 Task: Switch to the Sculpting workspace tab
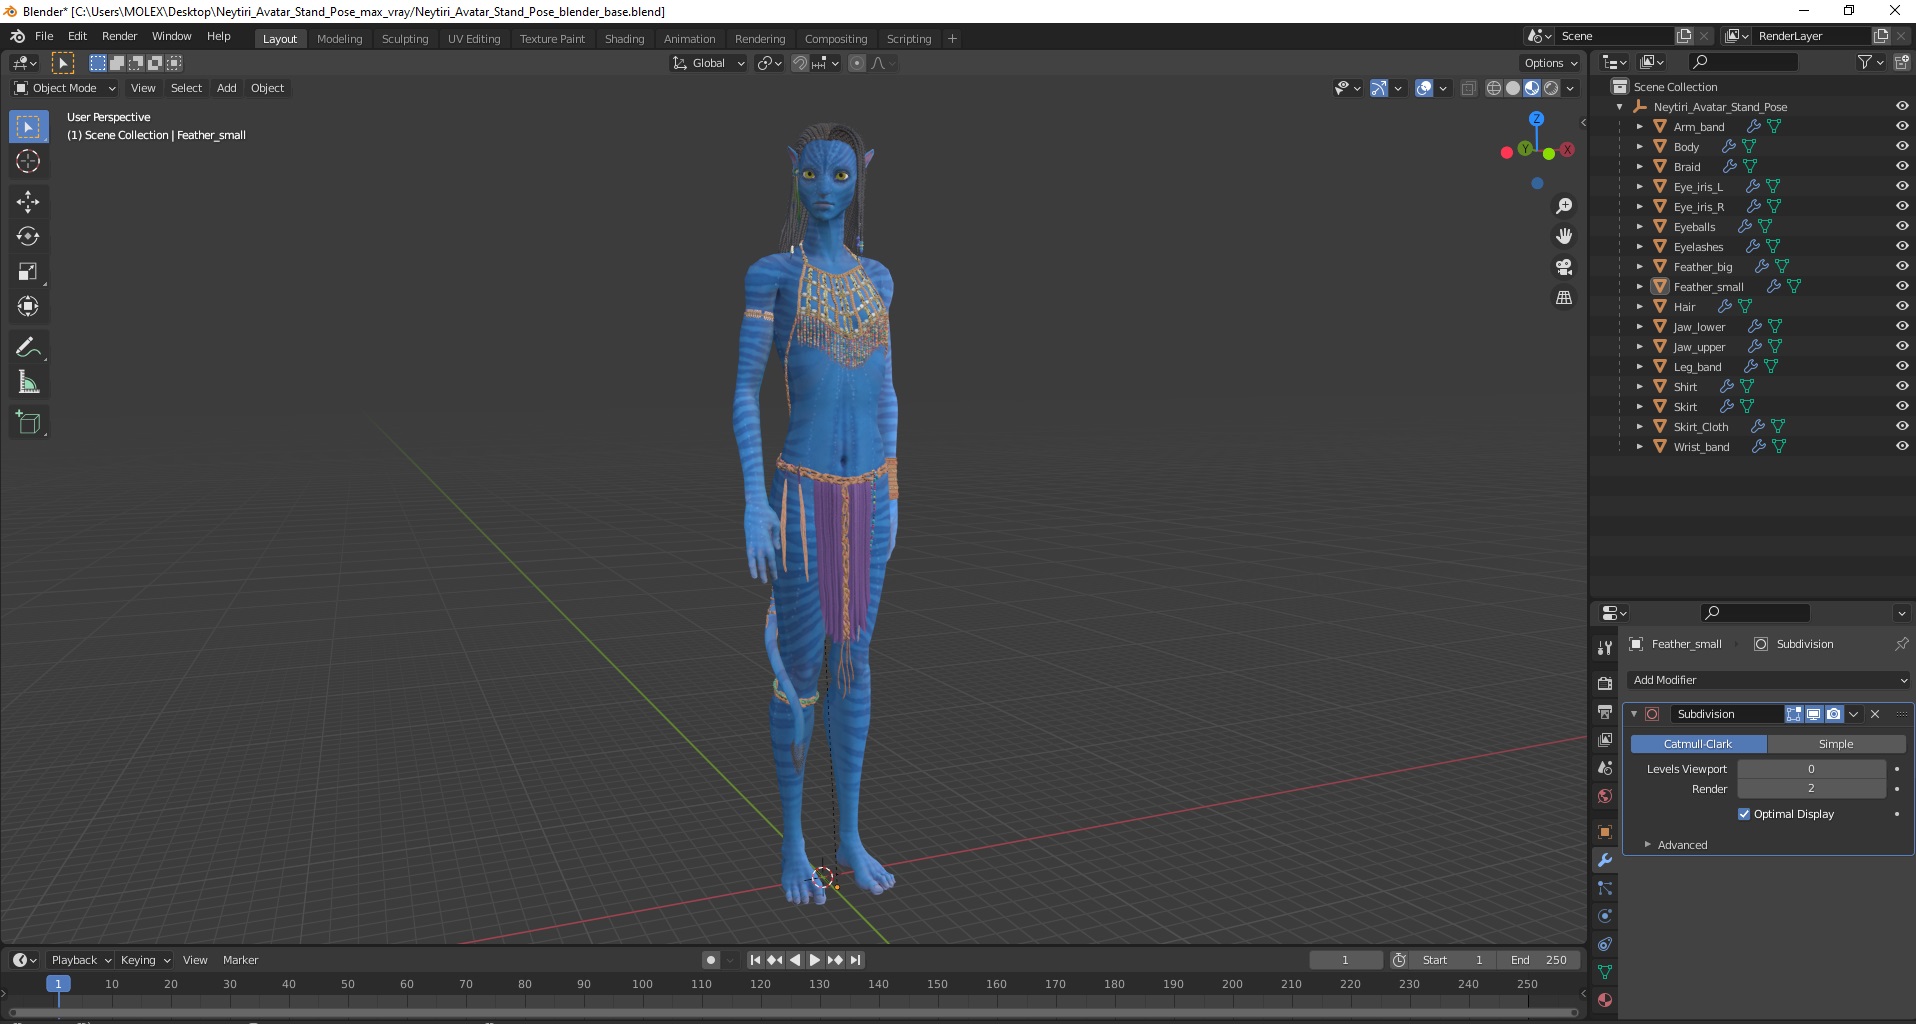[x=405, y=39]
